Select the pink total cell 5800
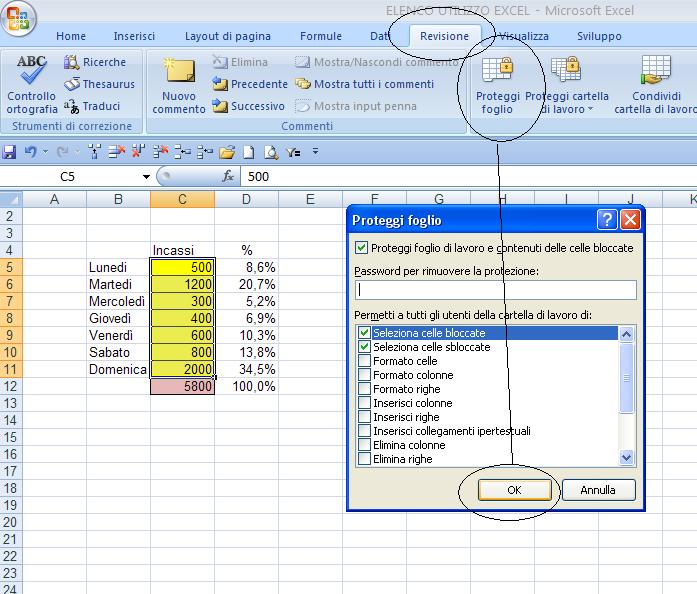The width and height of the screenshot is (697, 594). (x=182, y=386)
